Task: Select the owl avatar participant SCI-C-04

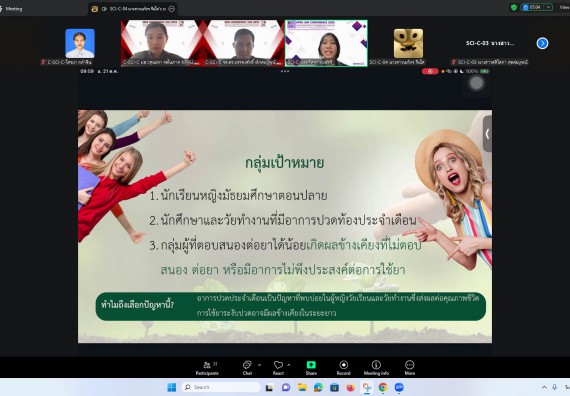Action: pos(408,43)
